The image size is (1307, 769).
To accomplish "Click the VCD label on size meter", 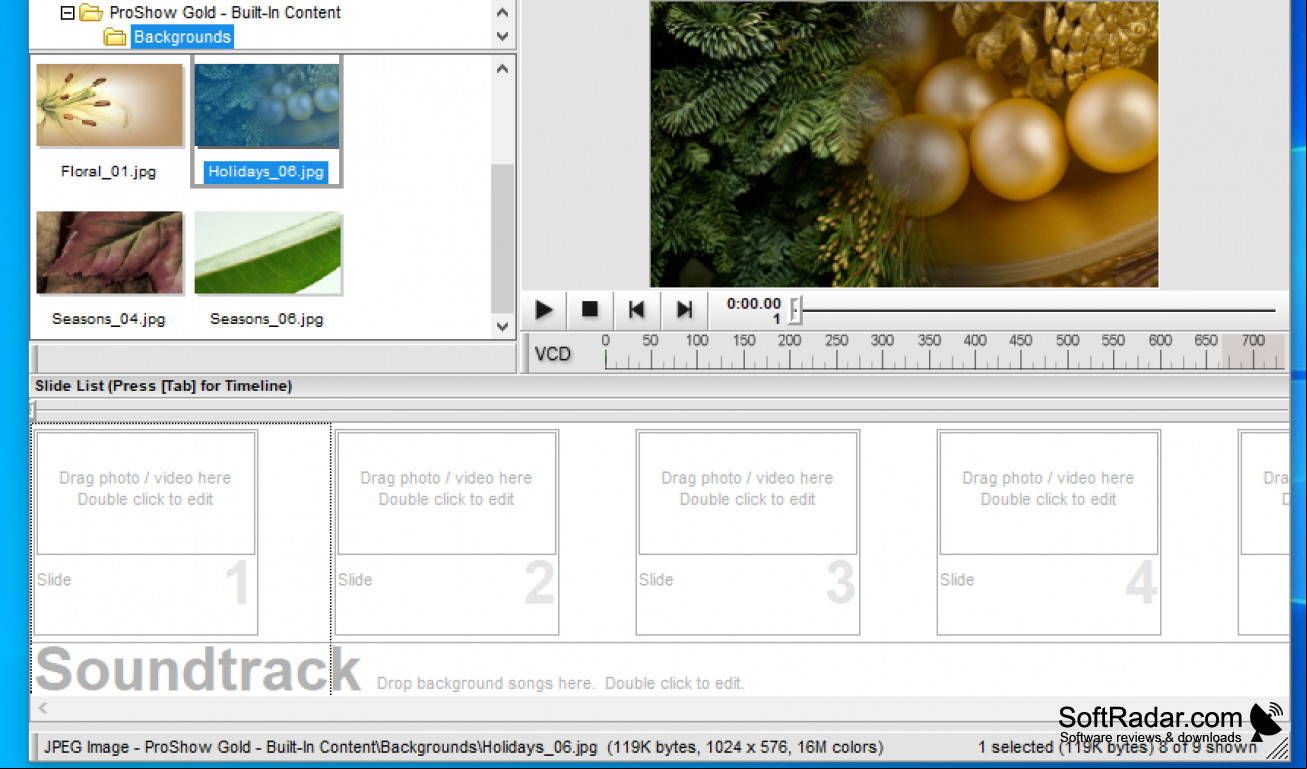I will [553, 354].
